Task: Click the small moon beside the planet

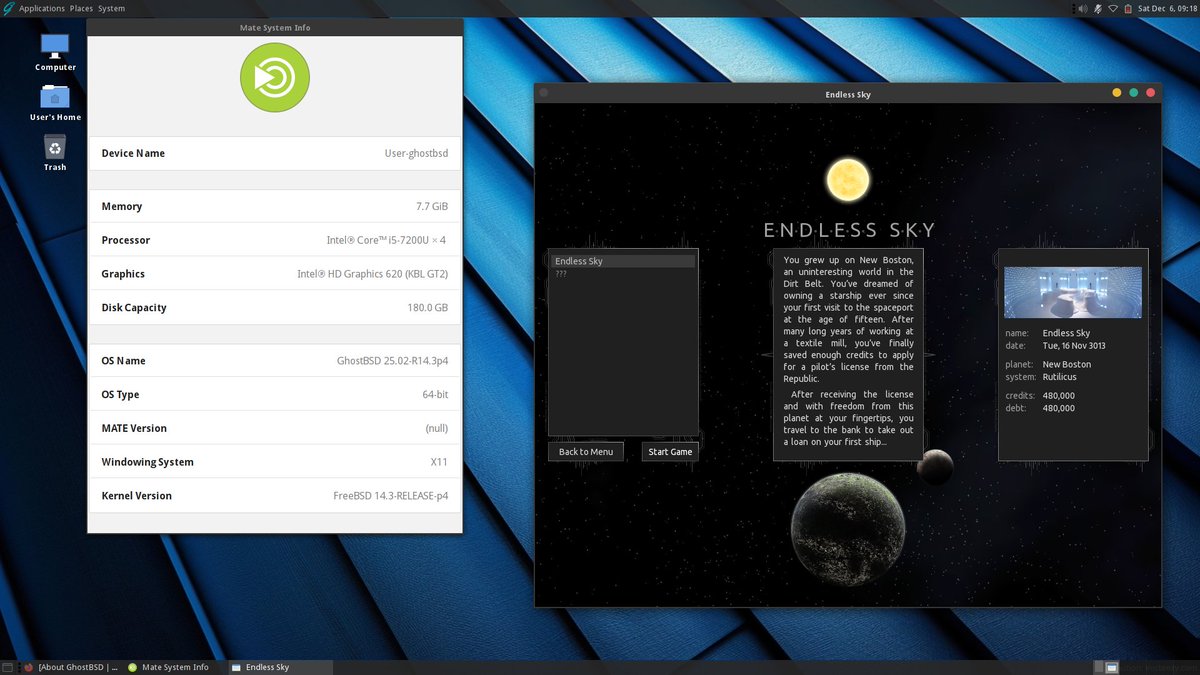Action: (x=935, y=466)
